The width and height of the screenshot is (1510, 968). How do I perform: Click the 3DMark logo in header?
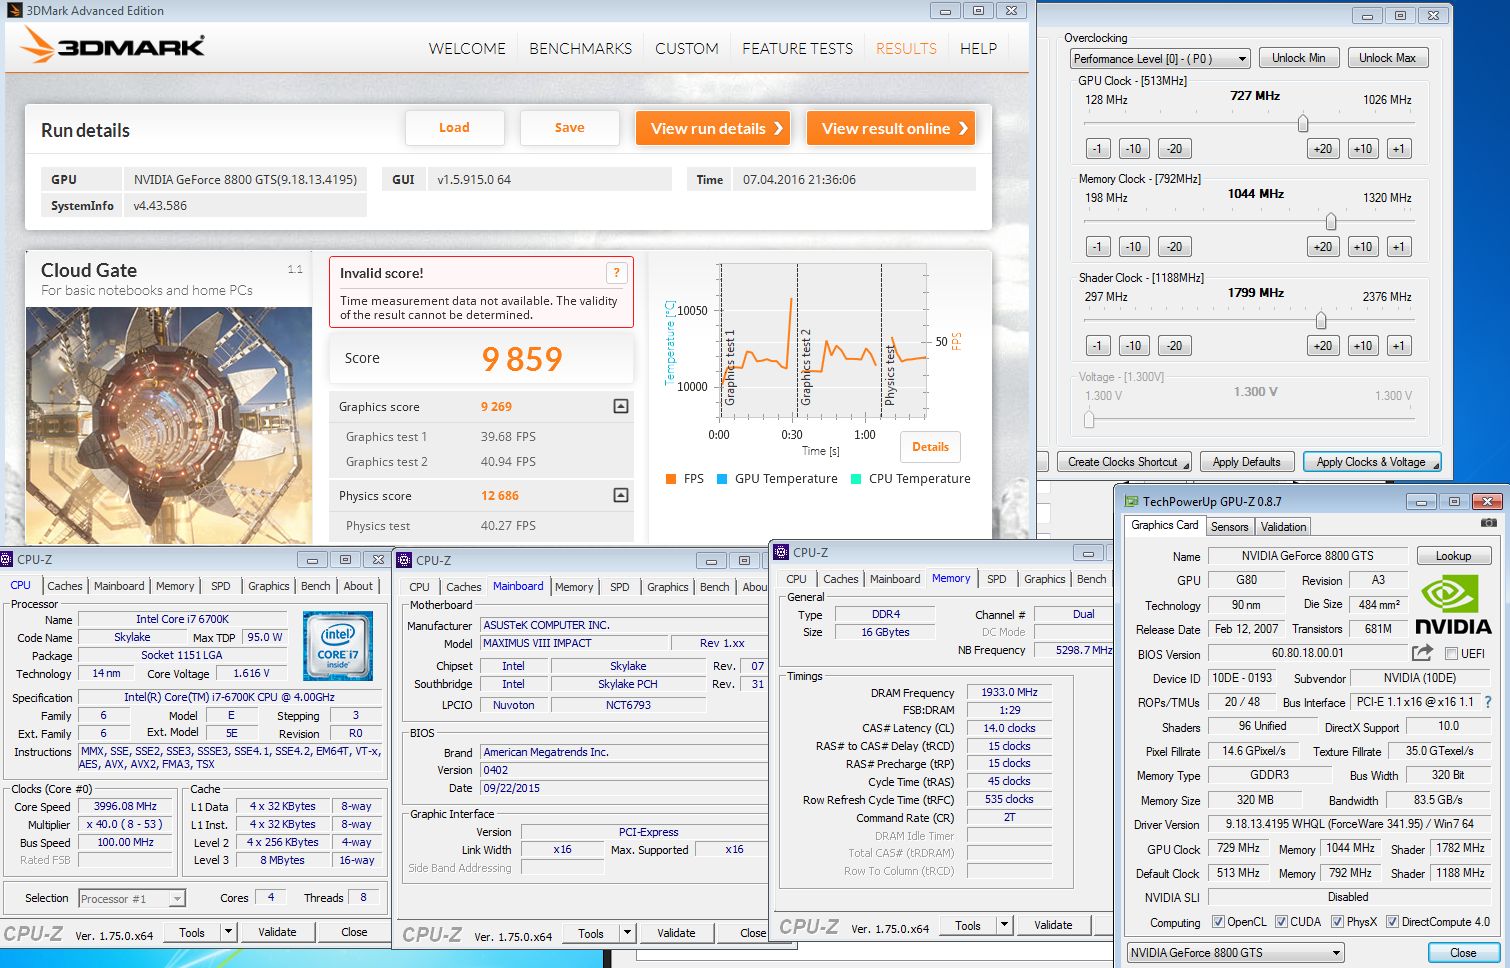[x=112, y=46]
